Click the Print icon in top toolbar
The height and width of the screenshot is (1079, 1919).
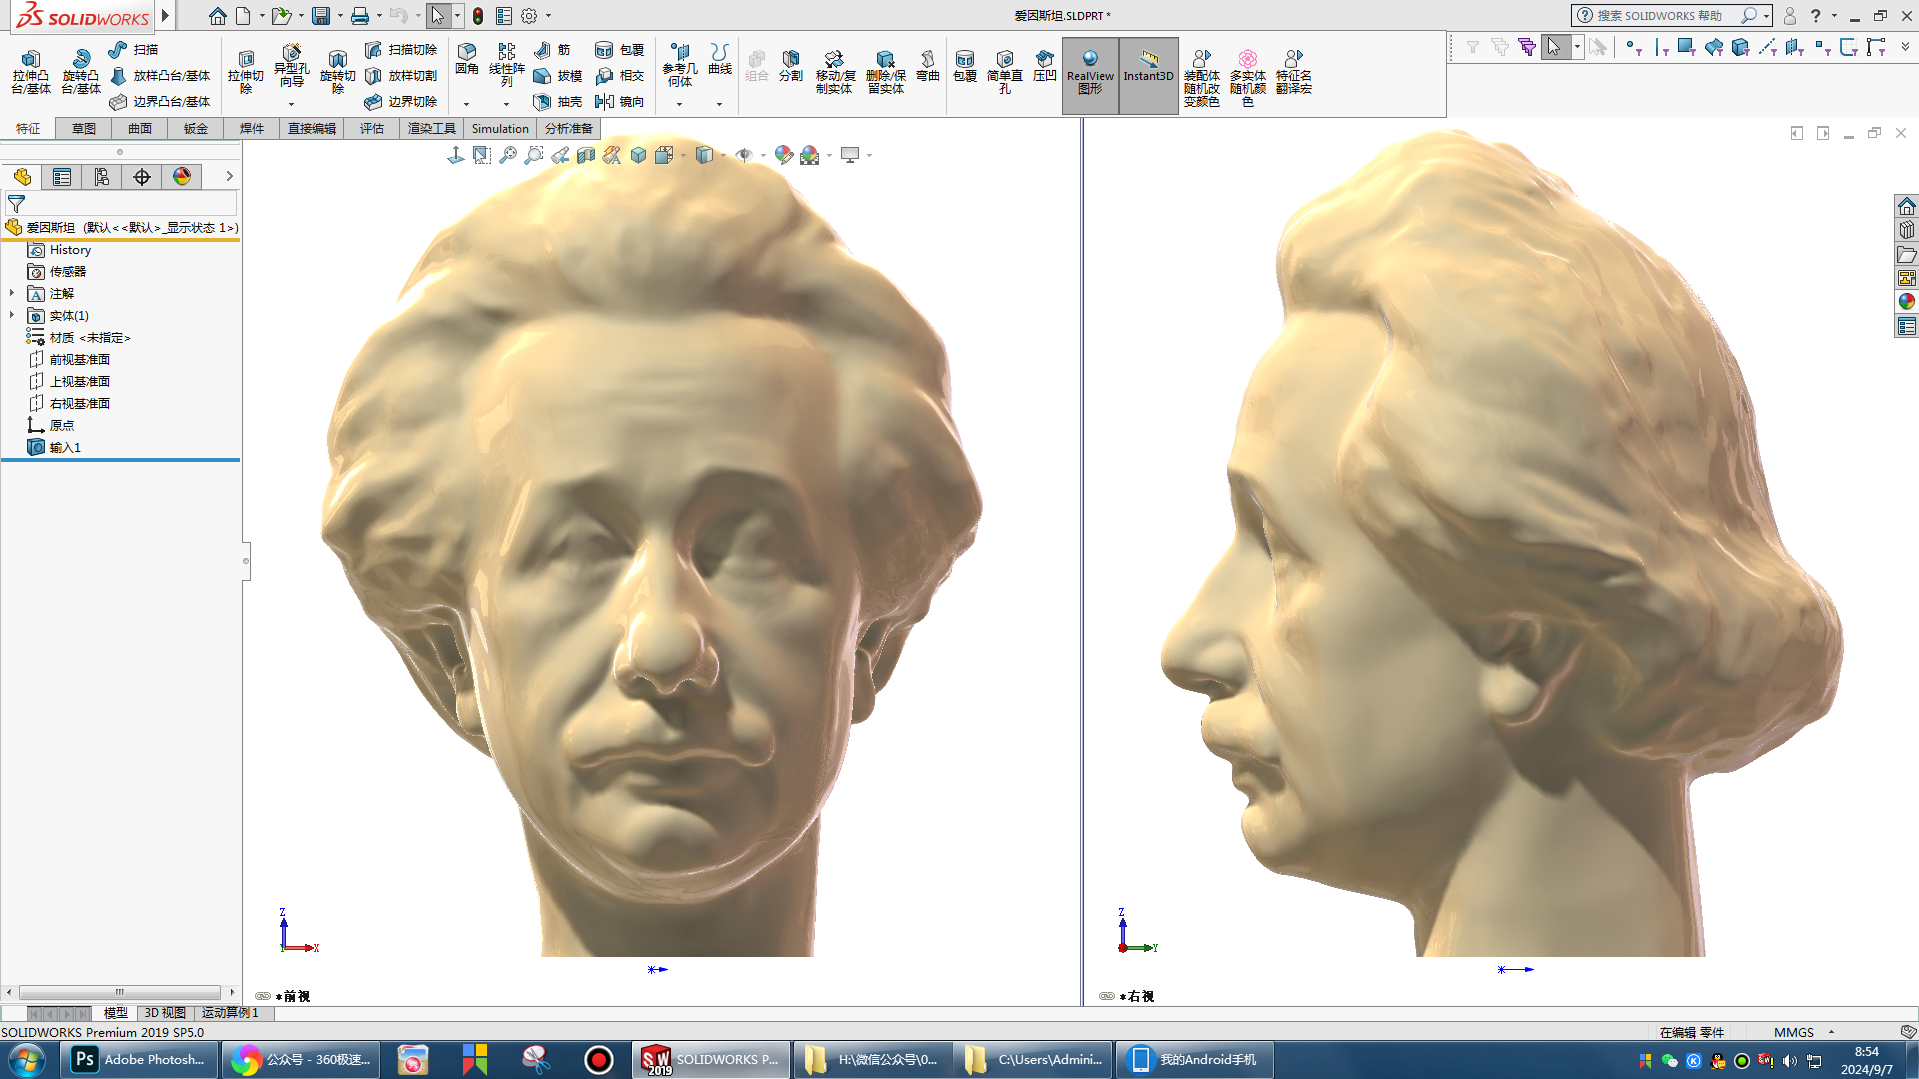360,16
